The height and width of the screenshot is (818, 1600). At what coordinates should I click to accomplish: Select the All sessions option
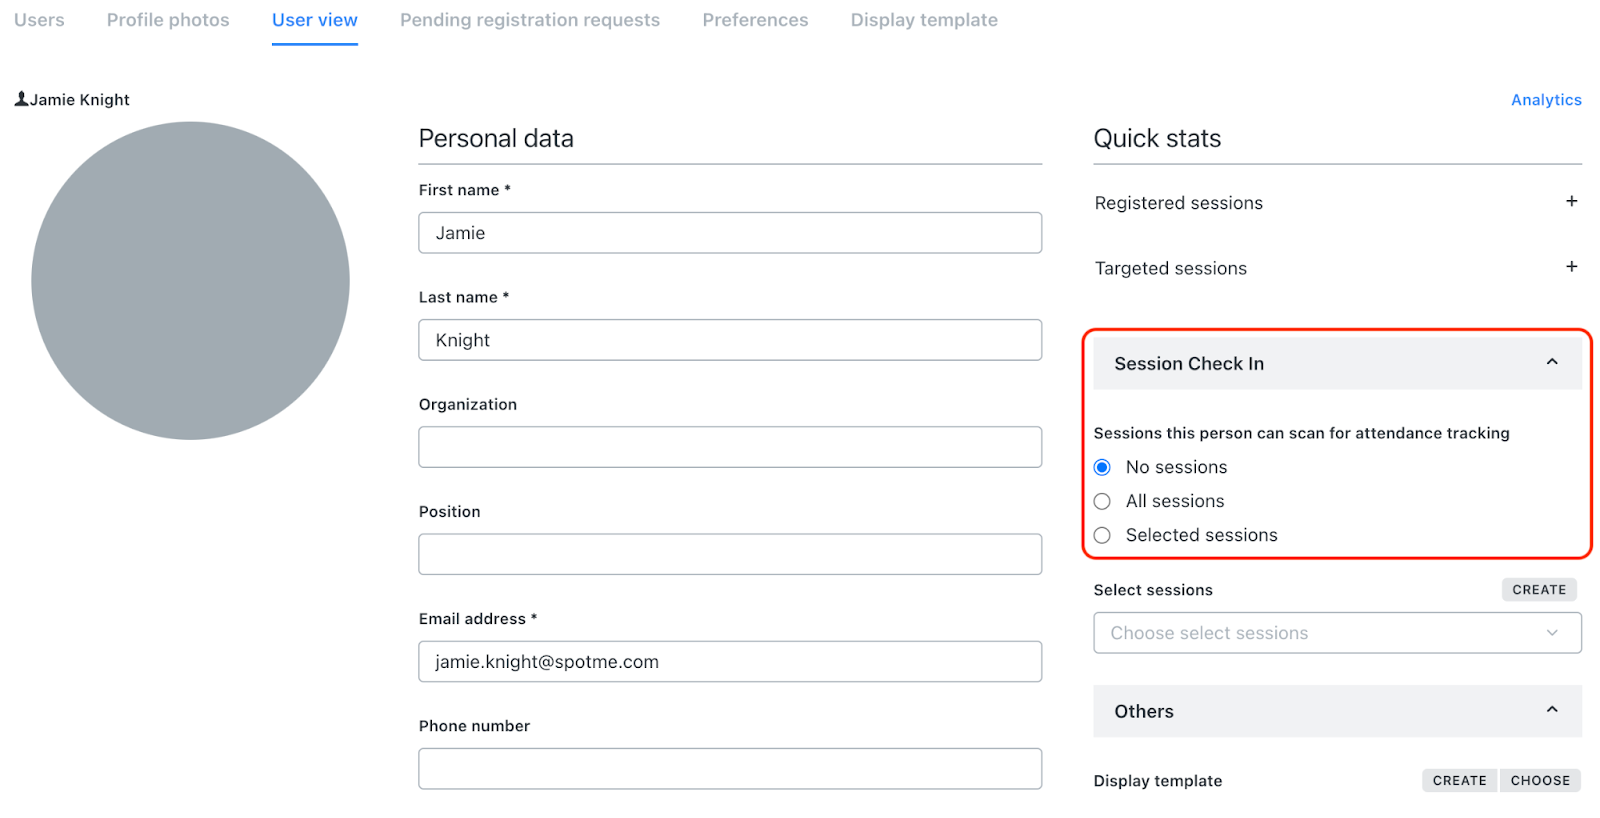click(1101, 500)
